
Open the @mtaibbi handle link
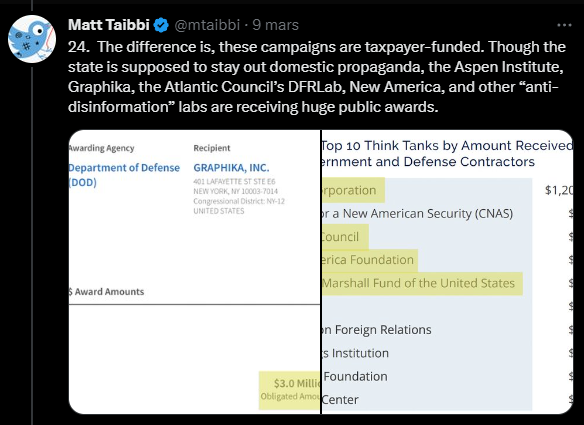[207, 25]
